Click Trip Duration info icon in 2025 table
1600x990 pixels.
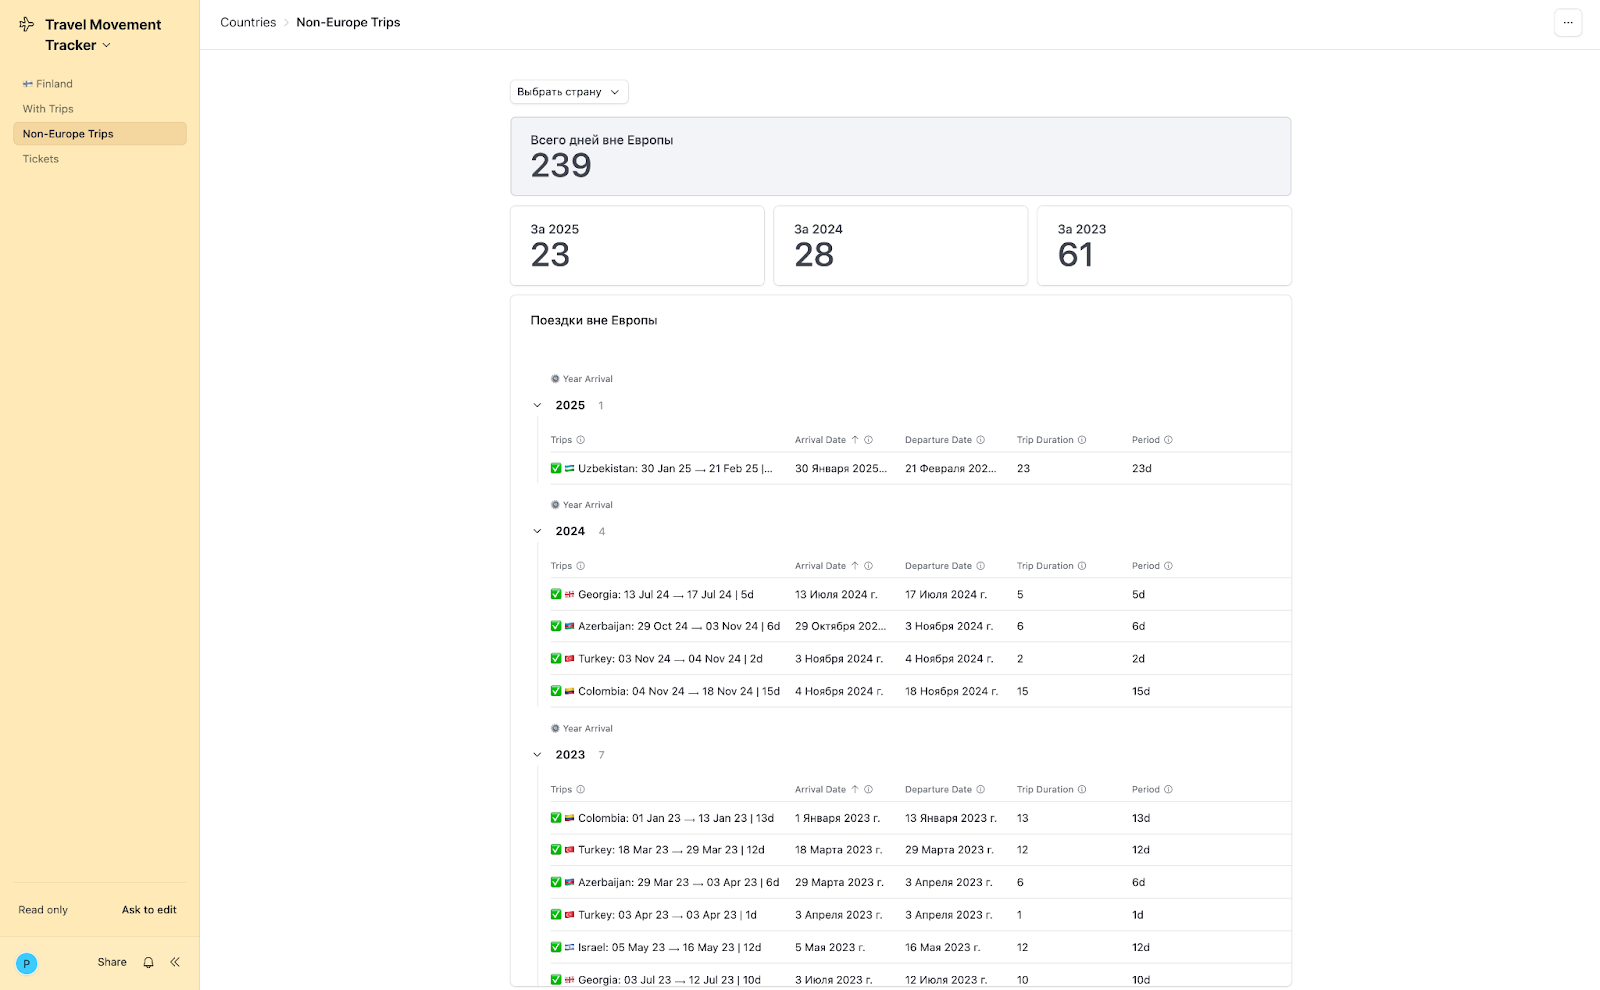[1082, 440]
